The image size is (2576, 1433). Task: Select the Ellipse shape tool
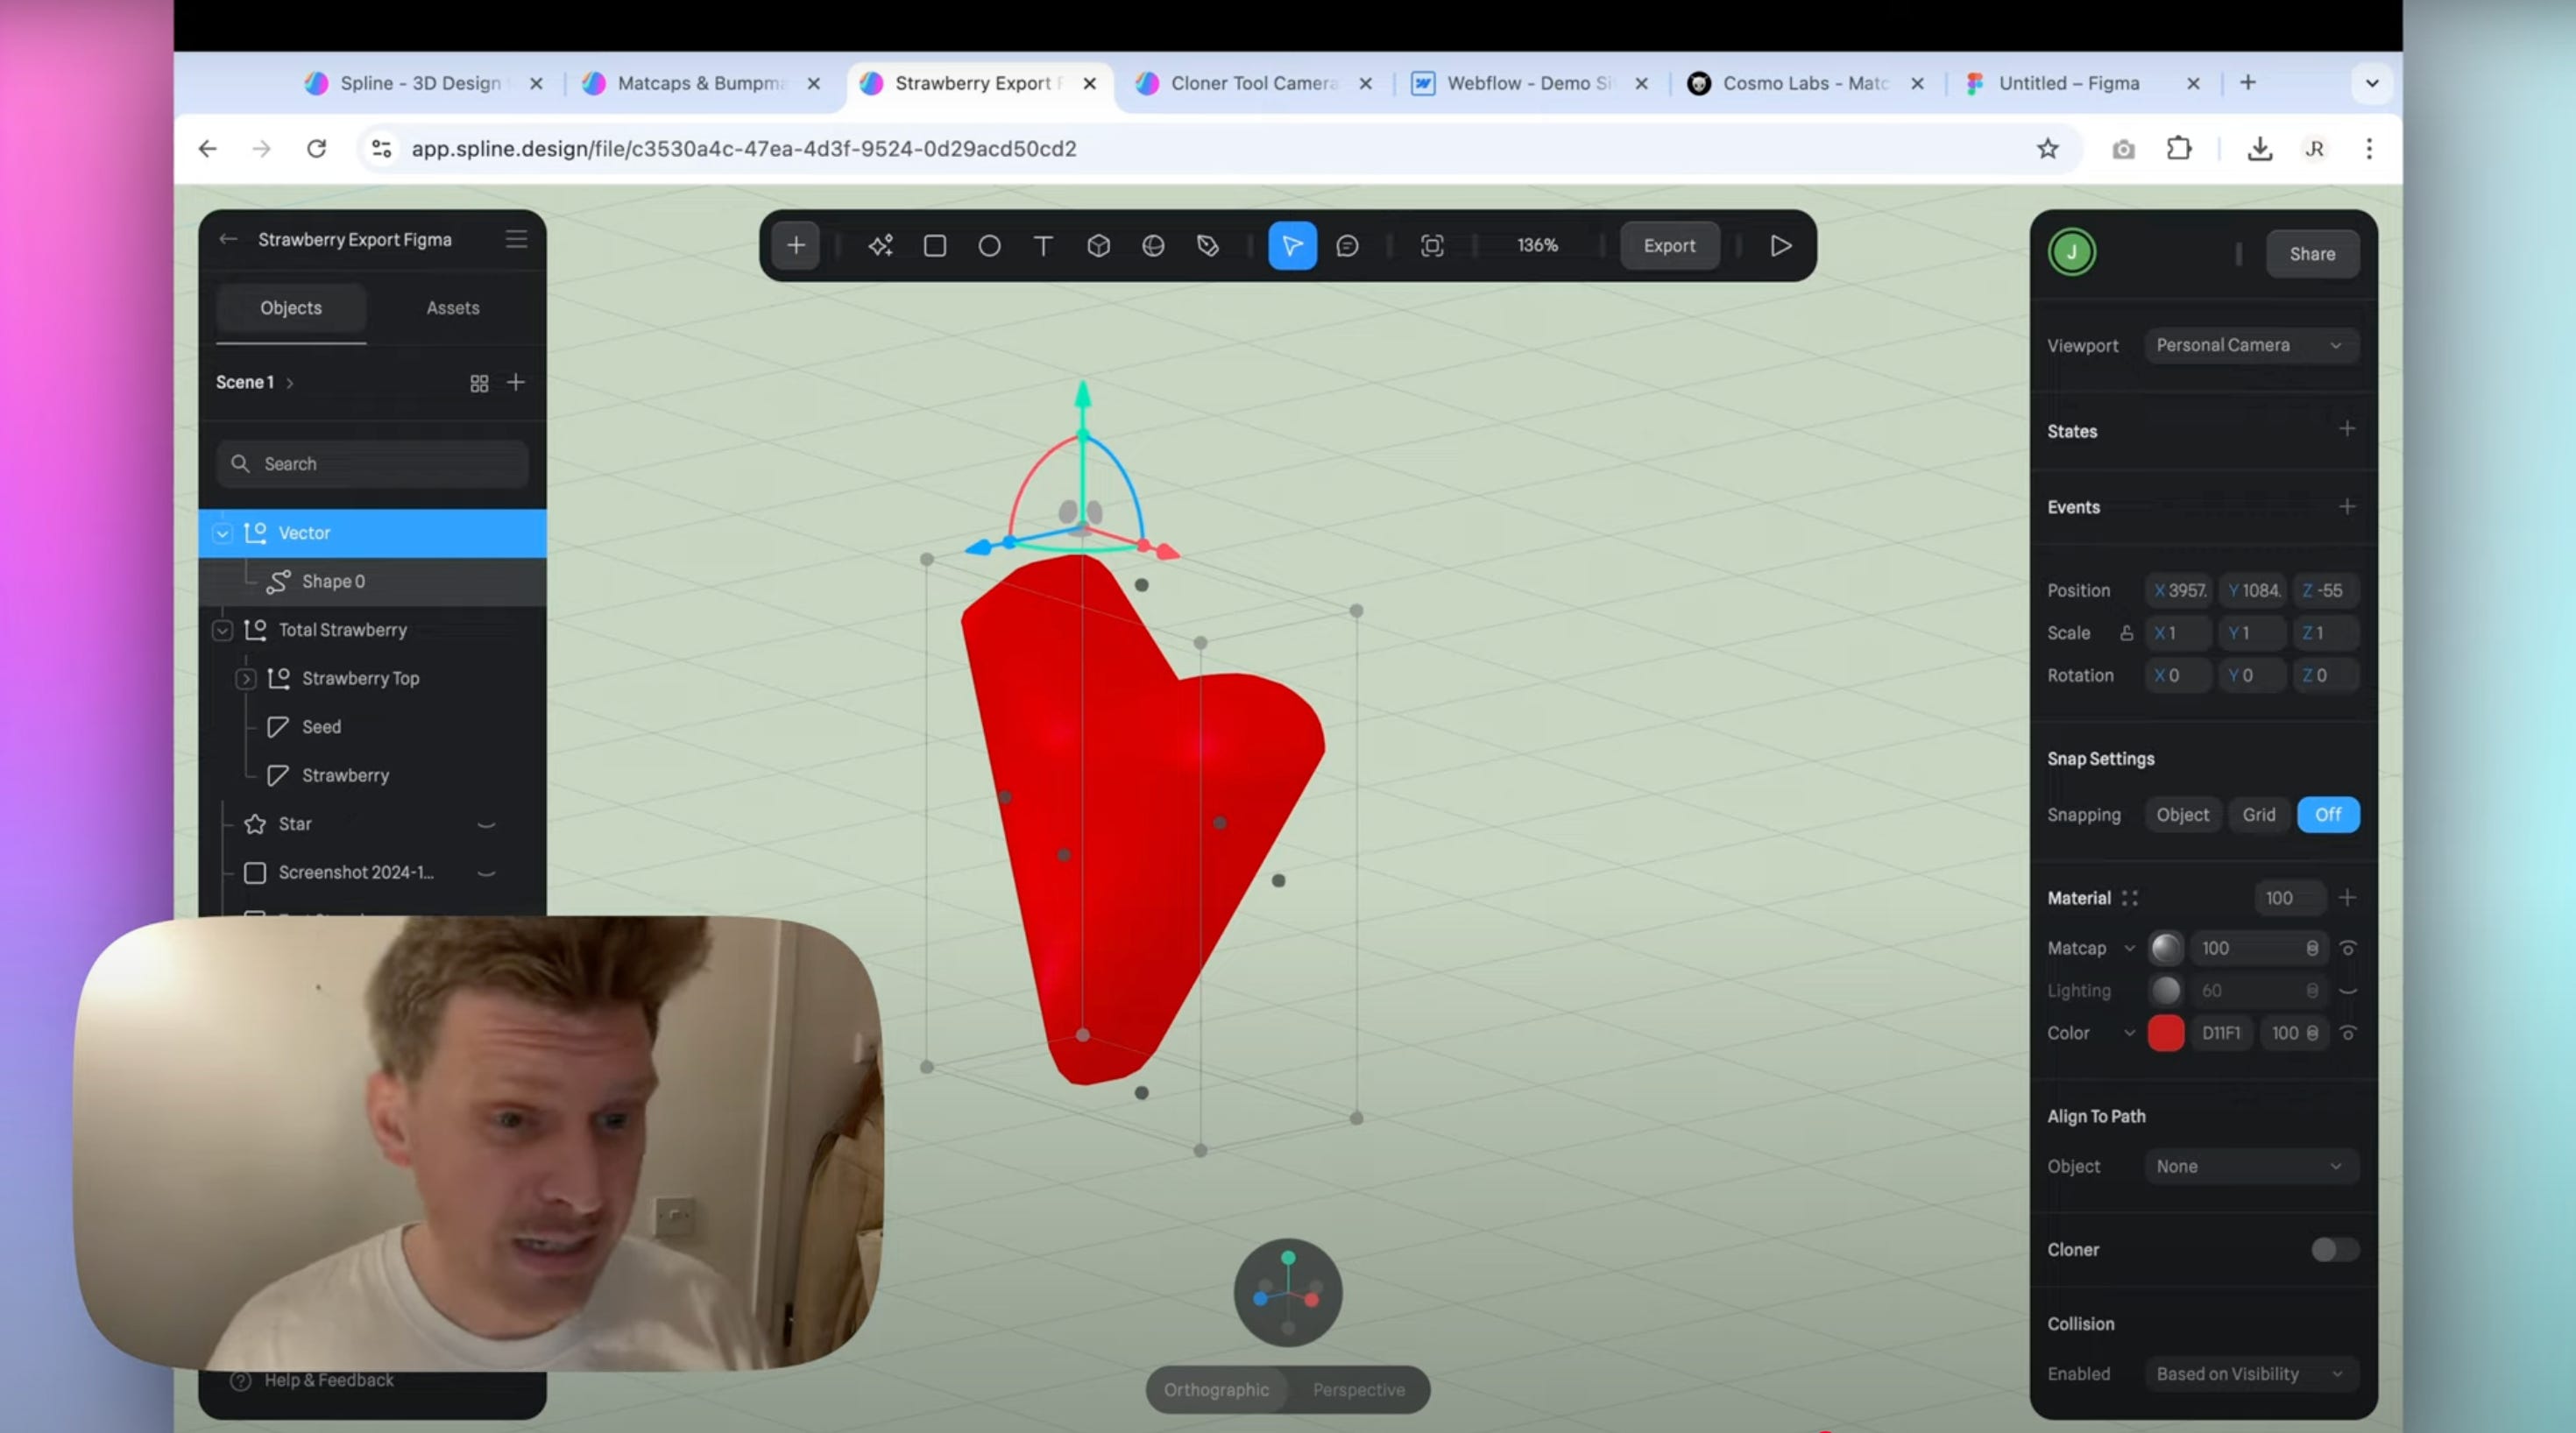pos(989,245)
